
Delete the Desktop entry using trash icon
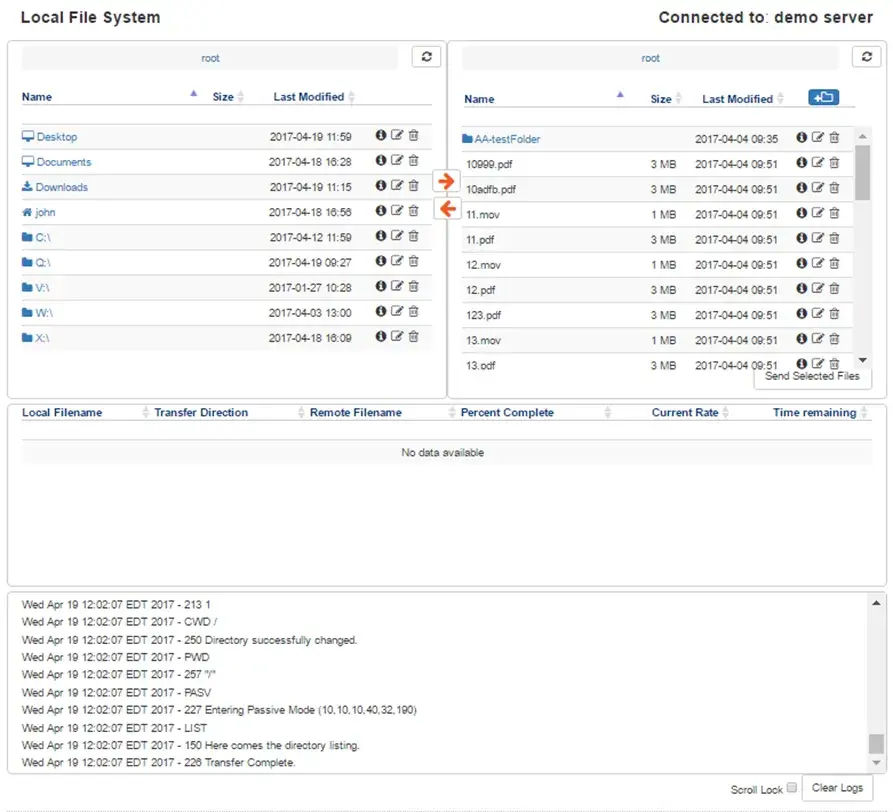coord(414,136)
